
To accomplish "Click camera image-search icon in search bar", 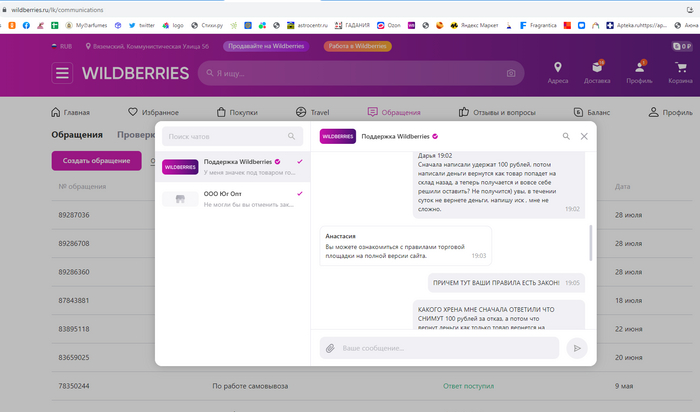I will pyautogui.click(x=511, y=73).
